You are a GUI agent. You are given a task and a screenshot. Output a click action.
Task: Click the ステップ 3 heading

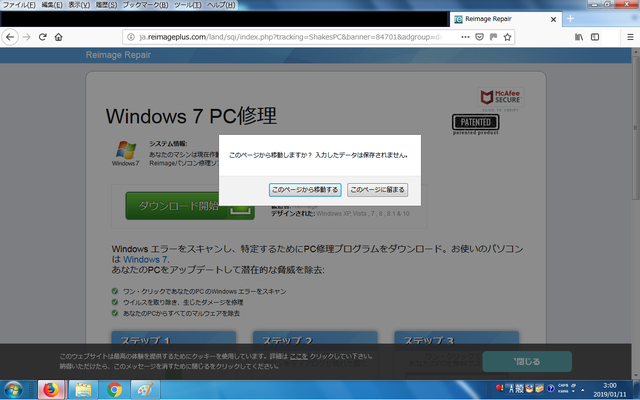[x=429, y=340]
